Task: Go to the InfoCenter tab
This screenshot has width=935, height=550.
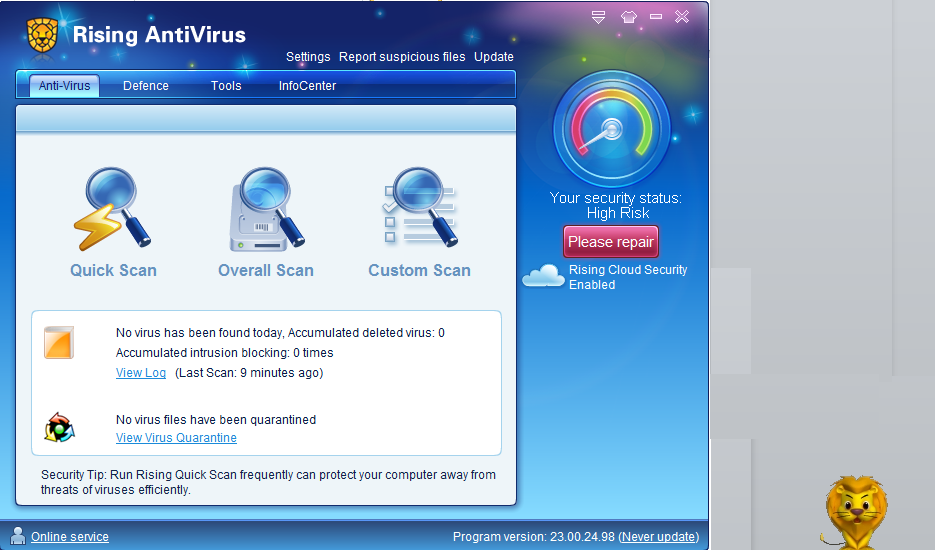Action: coord(307,86)
